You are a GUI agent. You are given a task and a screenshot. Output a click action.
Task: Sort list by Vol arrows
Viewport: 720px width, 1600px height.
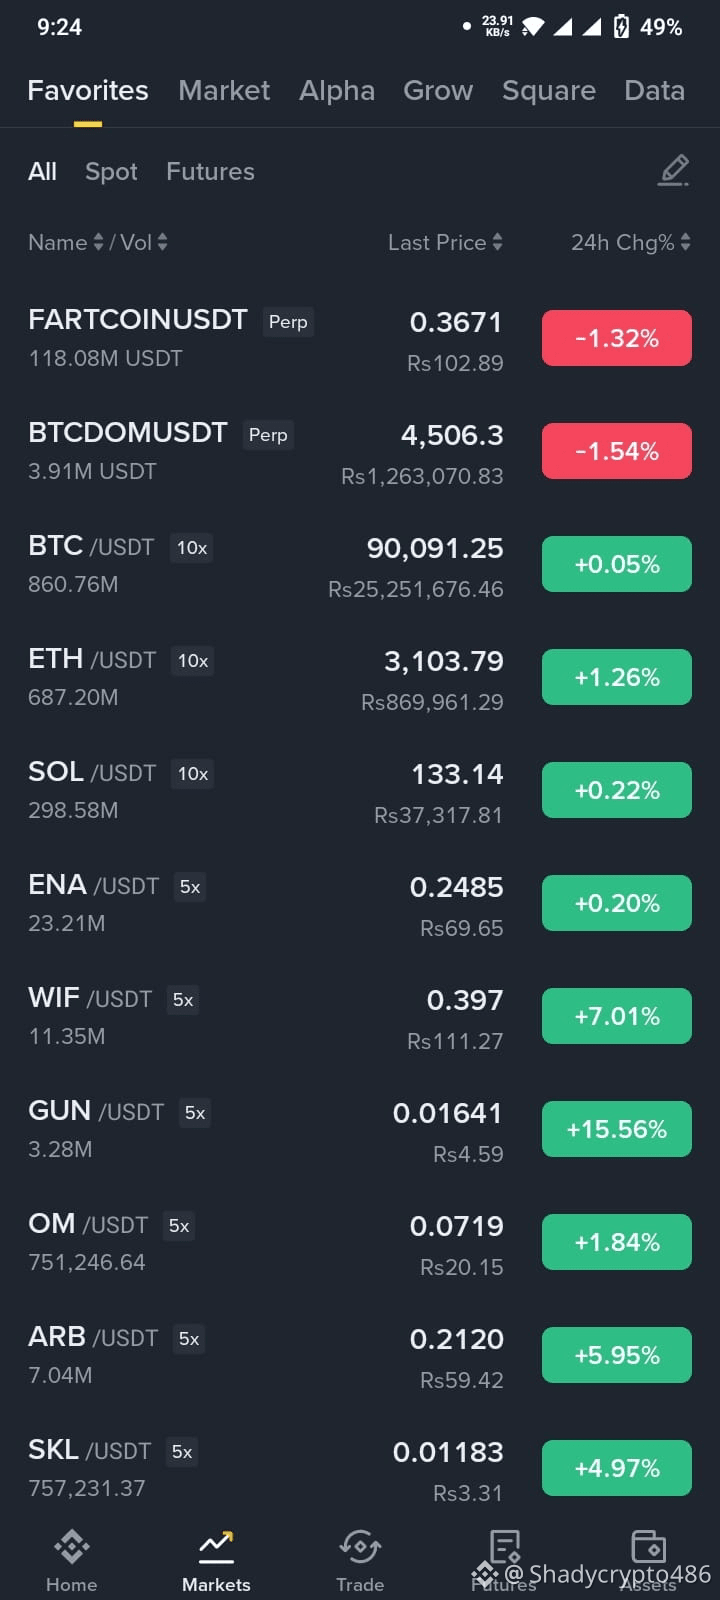162,242
